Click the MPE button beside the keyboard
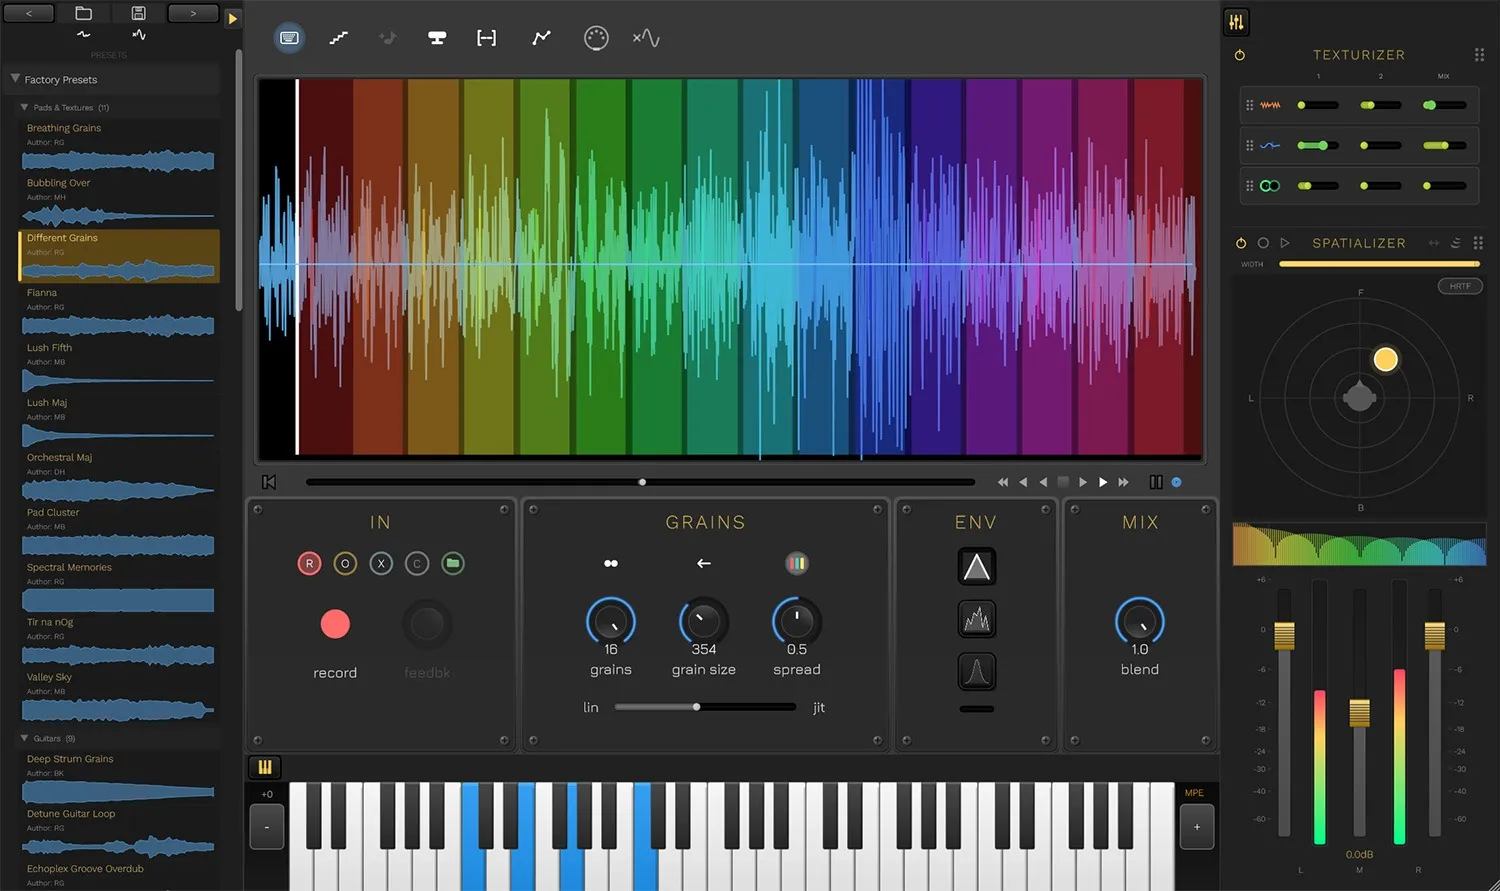 (x=1194, y=793)
